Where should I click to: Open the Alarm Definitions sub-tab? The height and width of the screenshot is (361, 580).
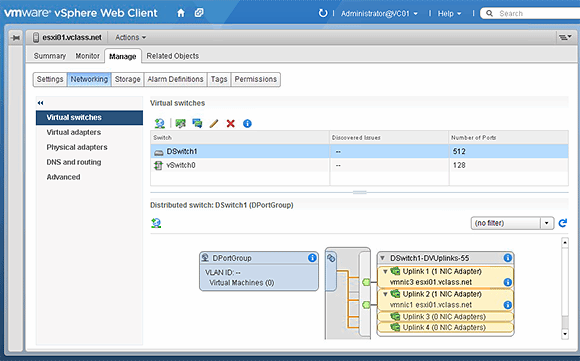pos(175,79)
